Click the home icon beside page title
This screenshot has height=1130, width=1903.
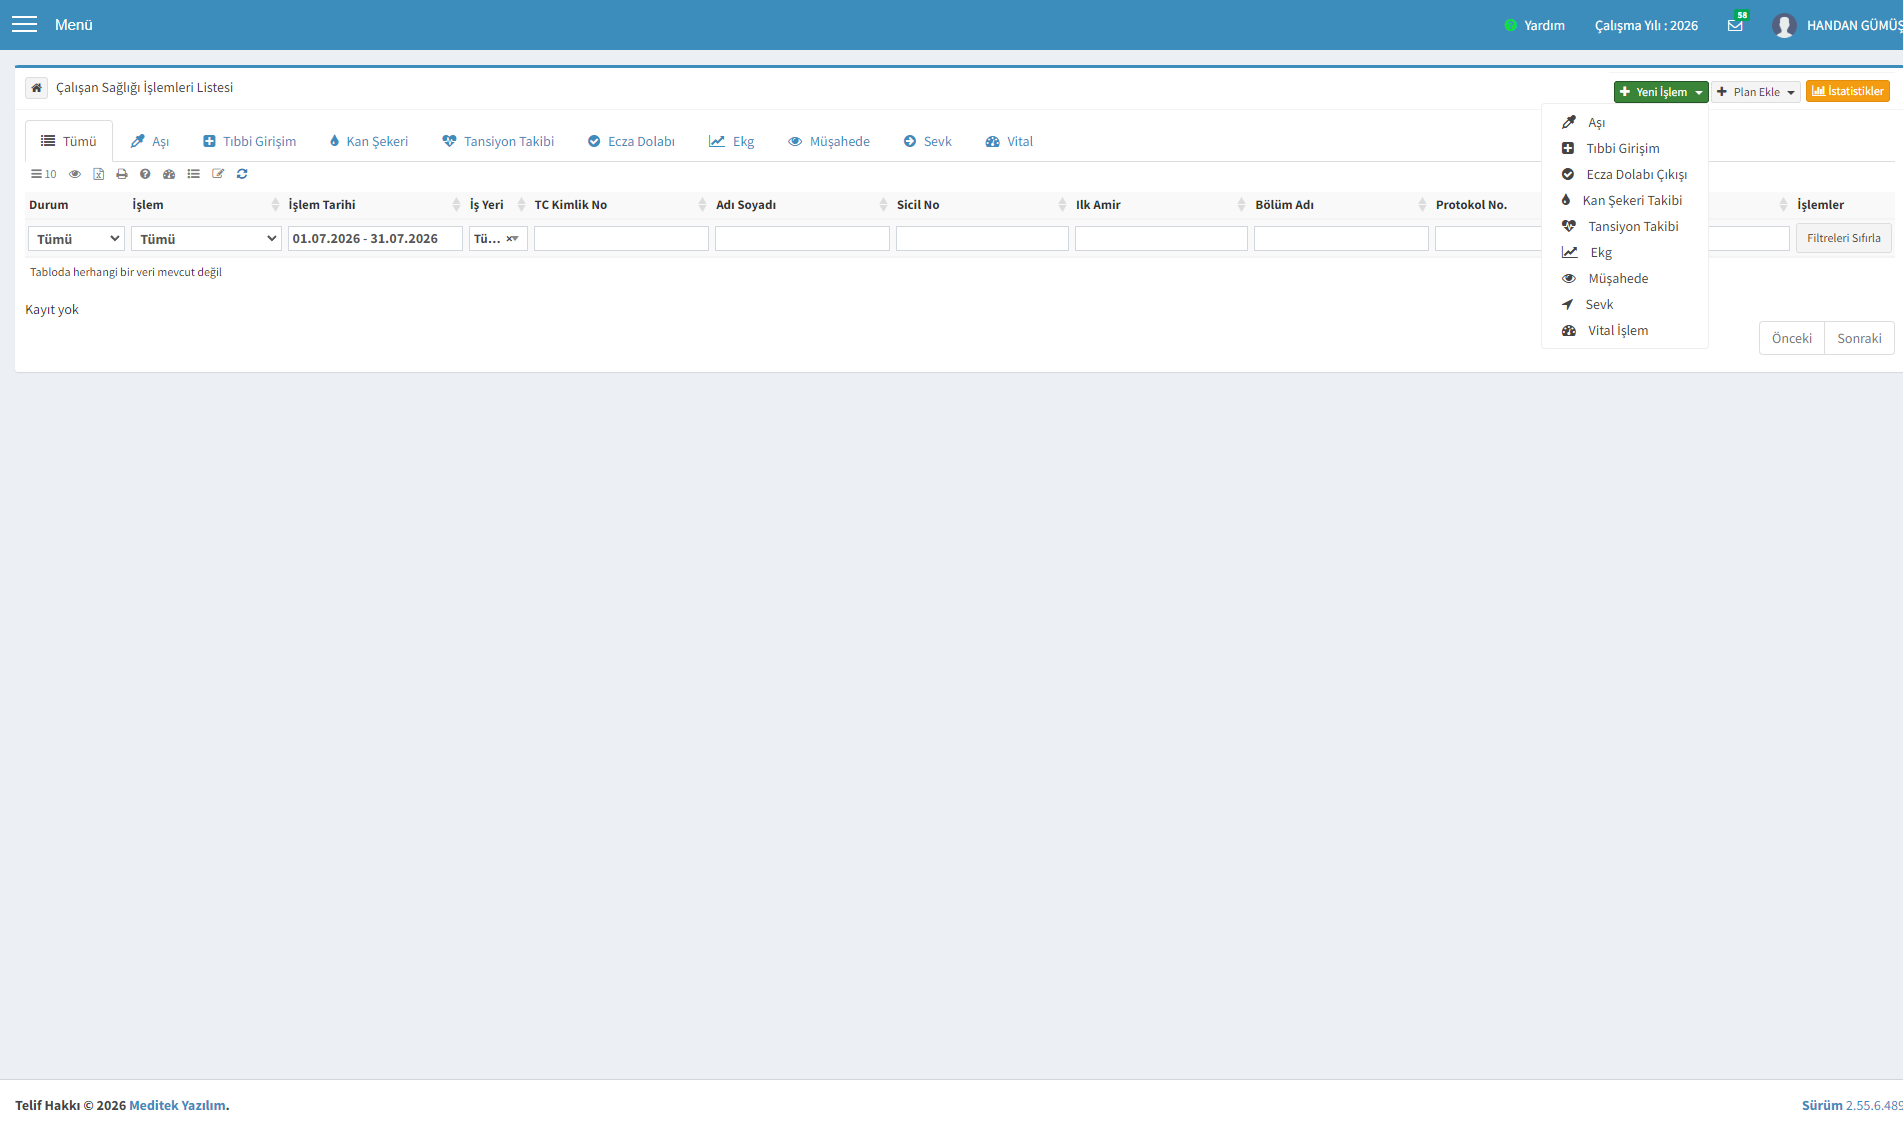[x=36, y=88]
